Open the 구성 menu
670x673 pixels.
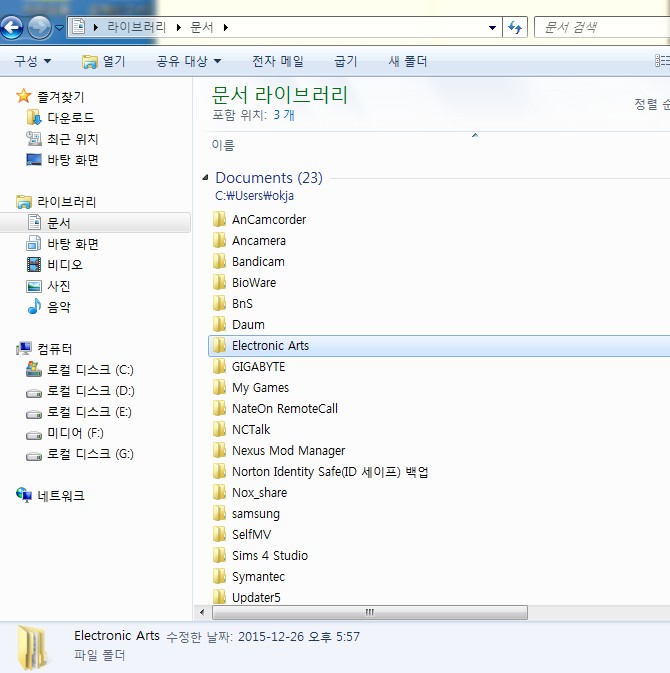pyautogui.click(x=32, y=61)
